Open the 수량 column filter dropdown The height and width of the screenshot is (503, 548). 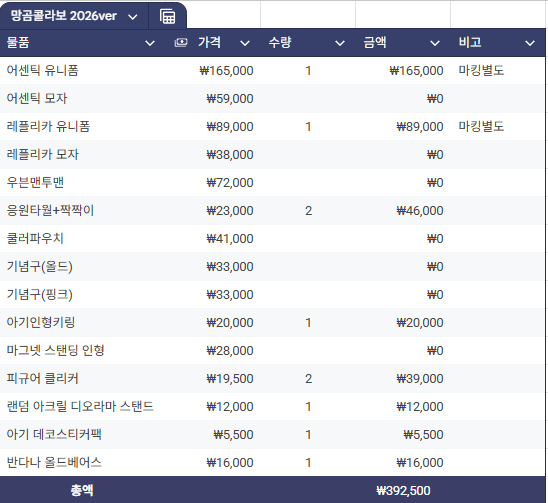340,43
